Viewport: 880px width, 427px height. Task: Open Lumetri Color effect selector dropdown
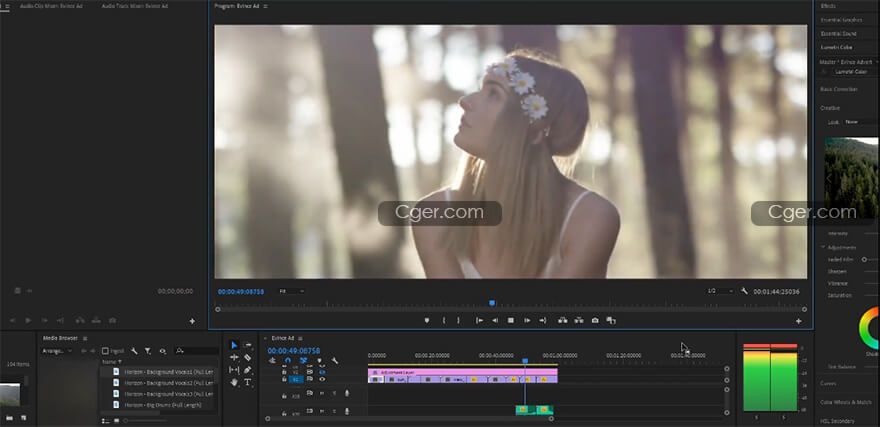point(855,71)
